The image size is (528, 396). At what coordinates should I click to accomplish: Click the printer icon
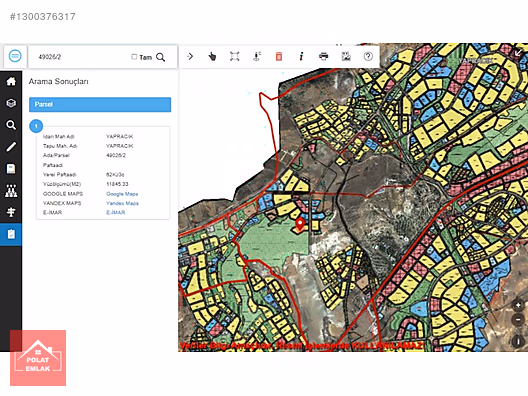tap(324, 56)
